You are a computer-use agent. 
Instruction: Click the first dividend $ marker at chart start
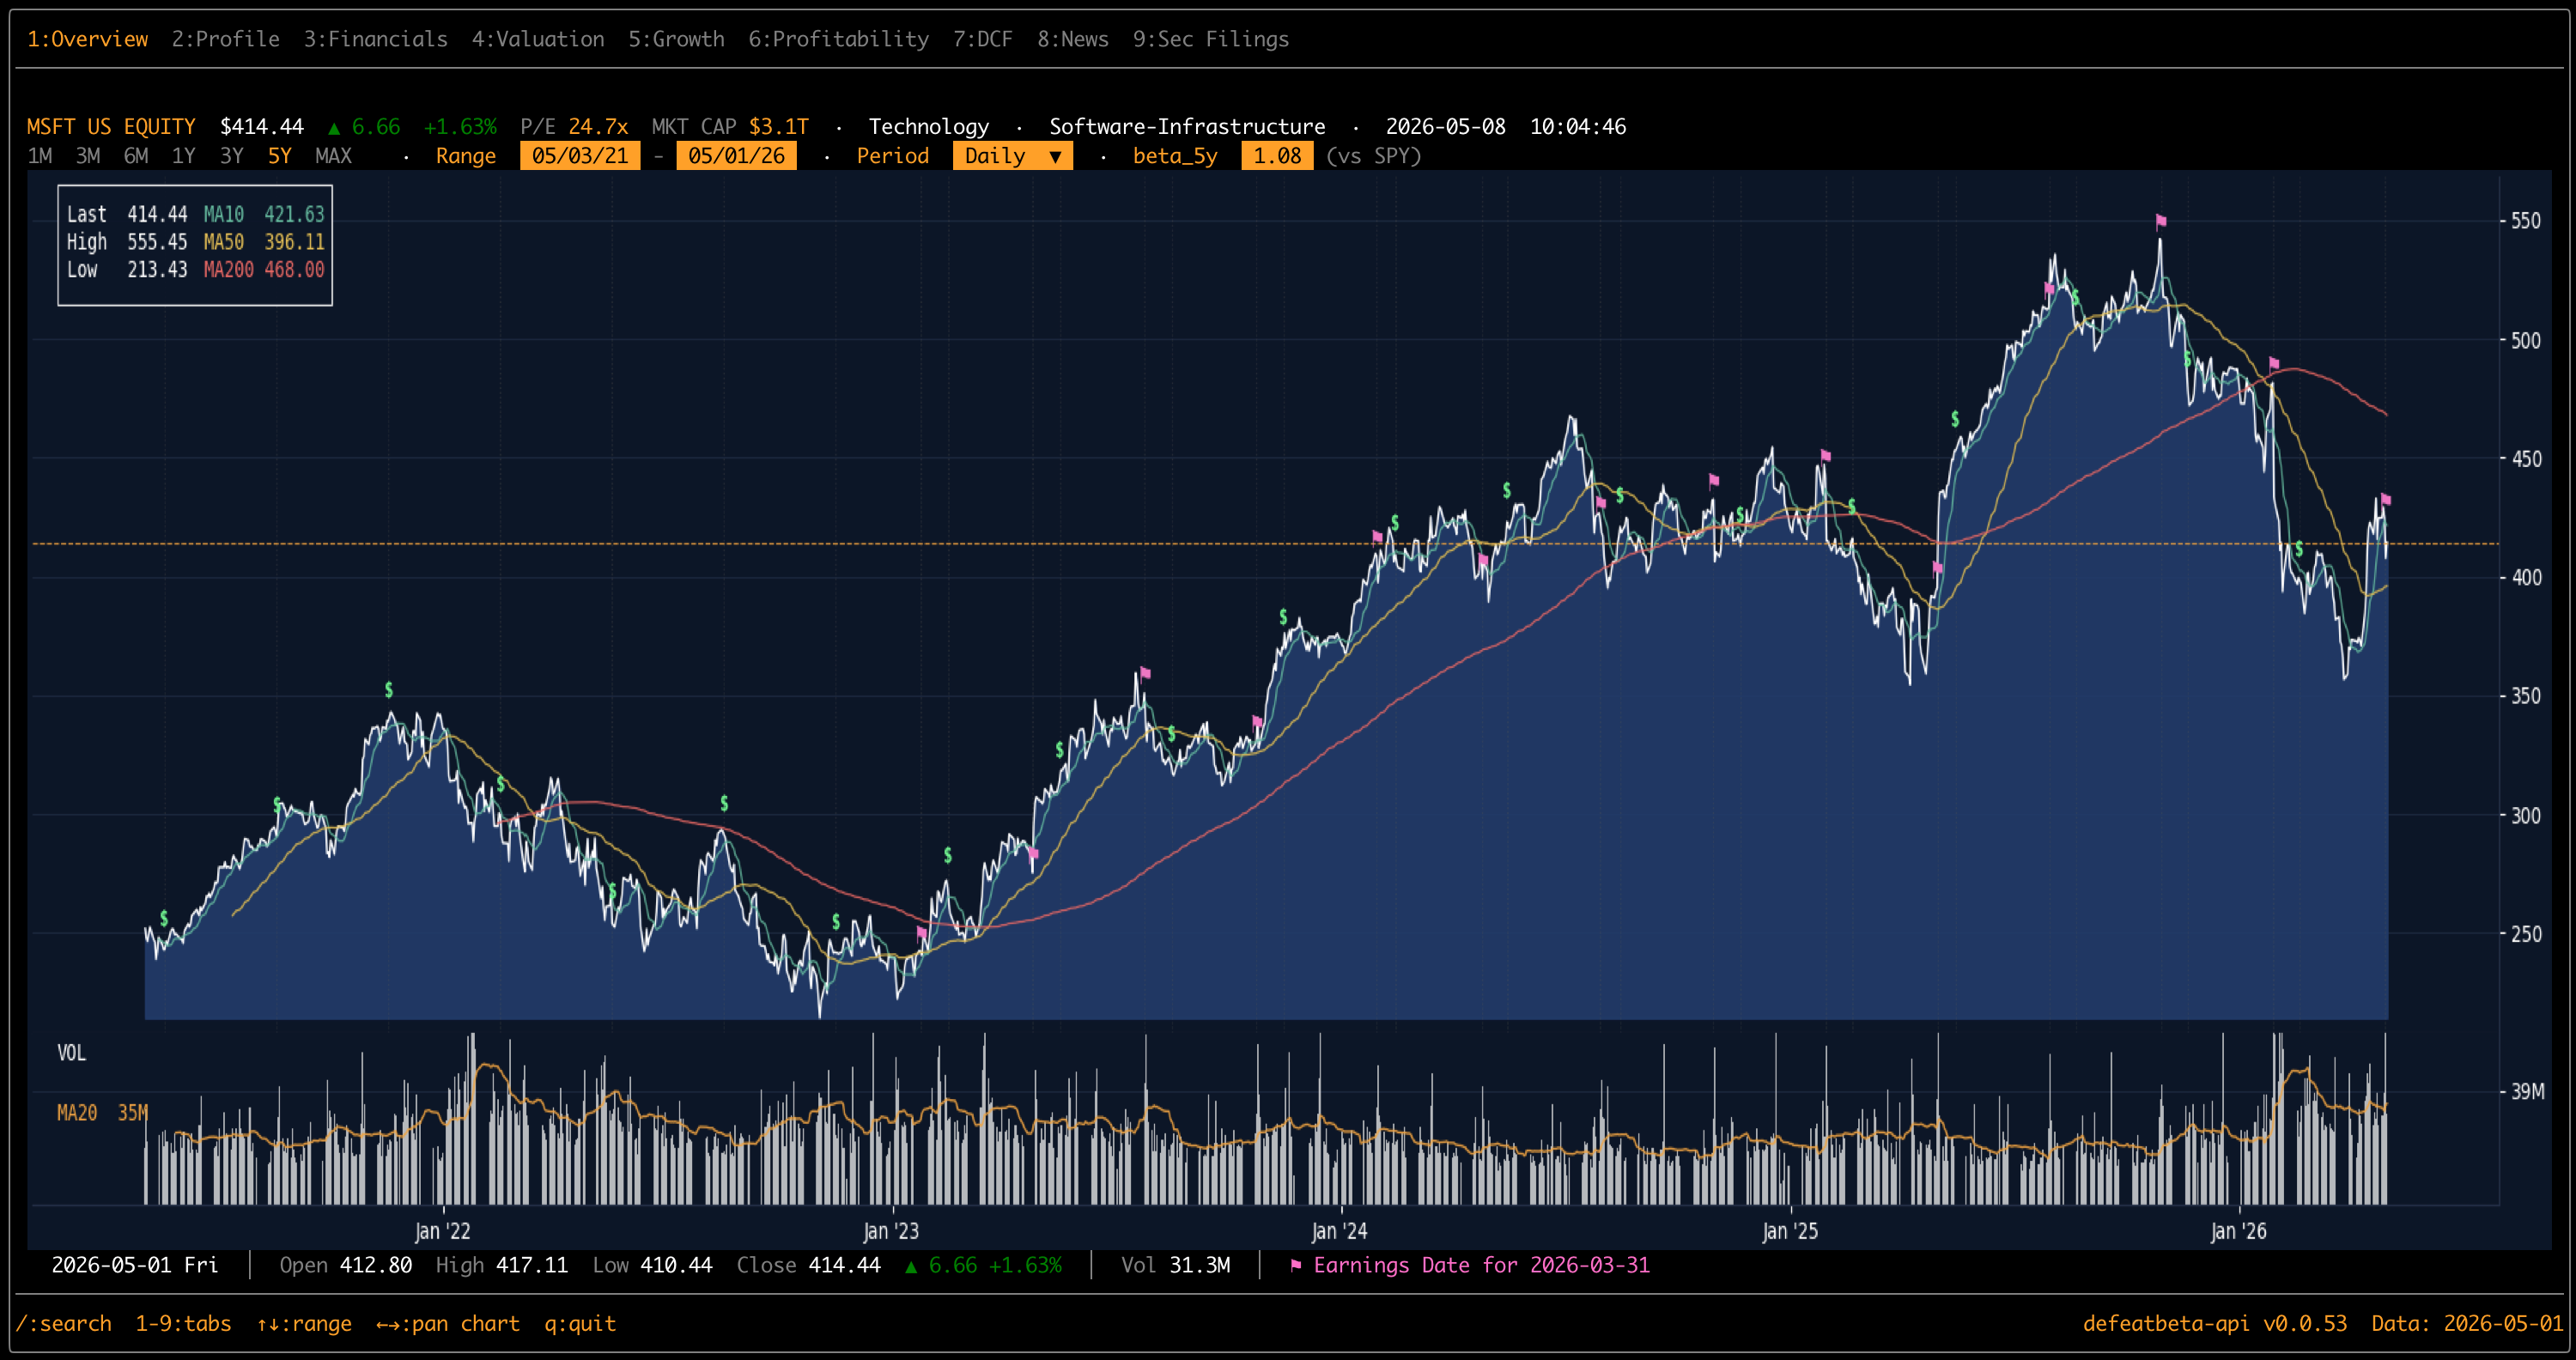pyautogui.click(x=164, y=918)
